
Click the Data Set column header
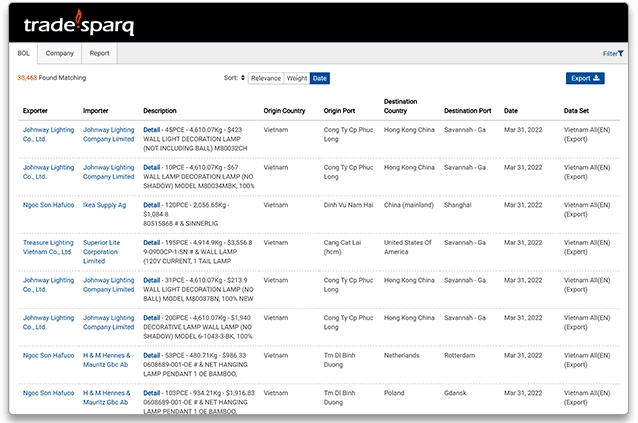click(576, 111)
